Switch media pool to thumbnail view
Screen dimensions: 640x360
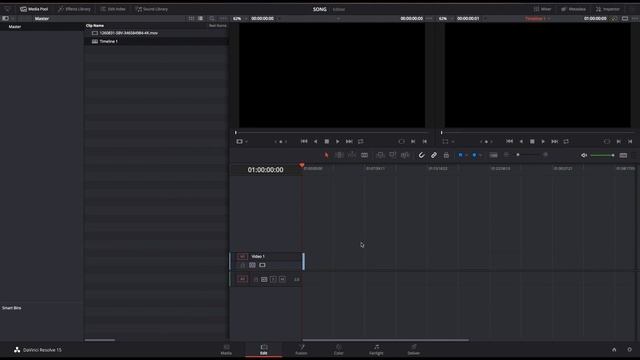pyautogui.click(x=191, y=18)
